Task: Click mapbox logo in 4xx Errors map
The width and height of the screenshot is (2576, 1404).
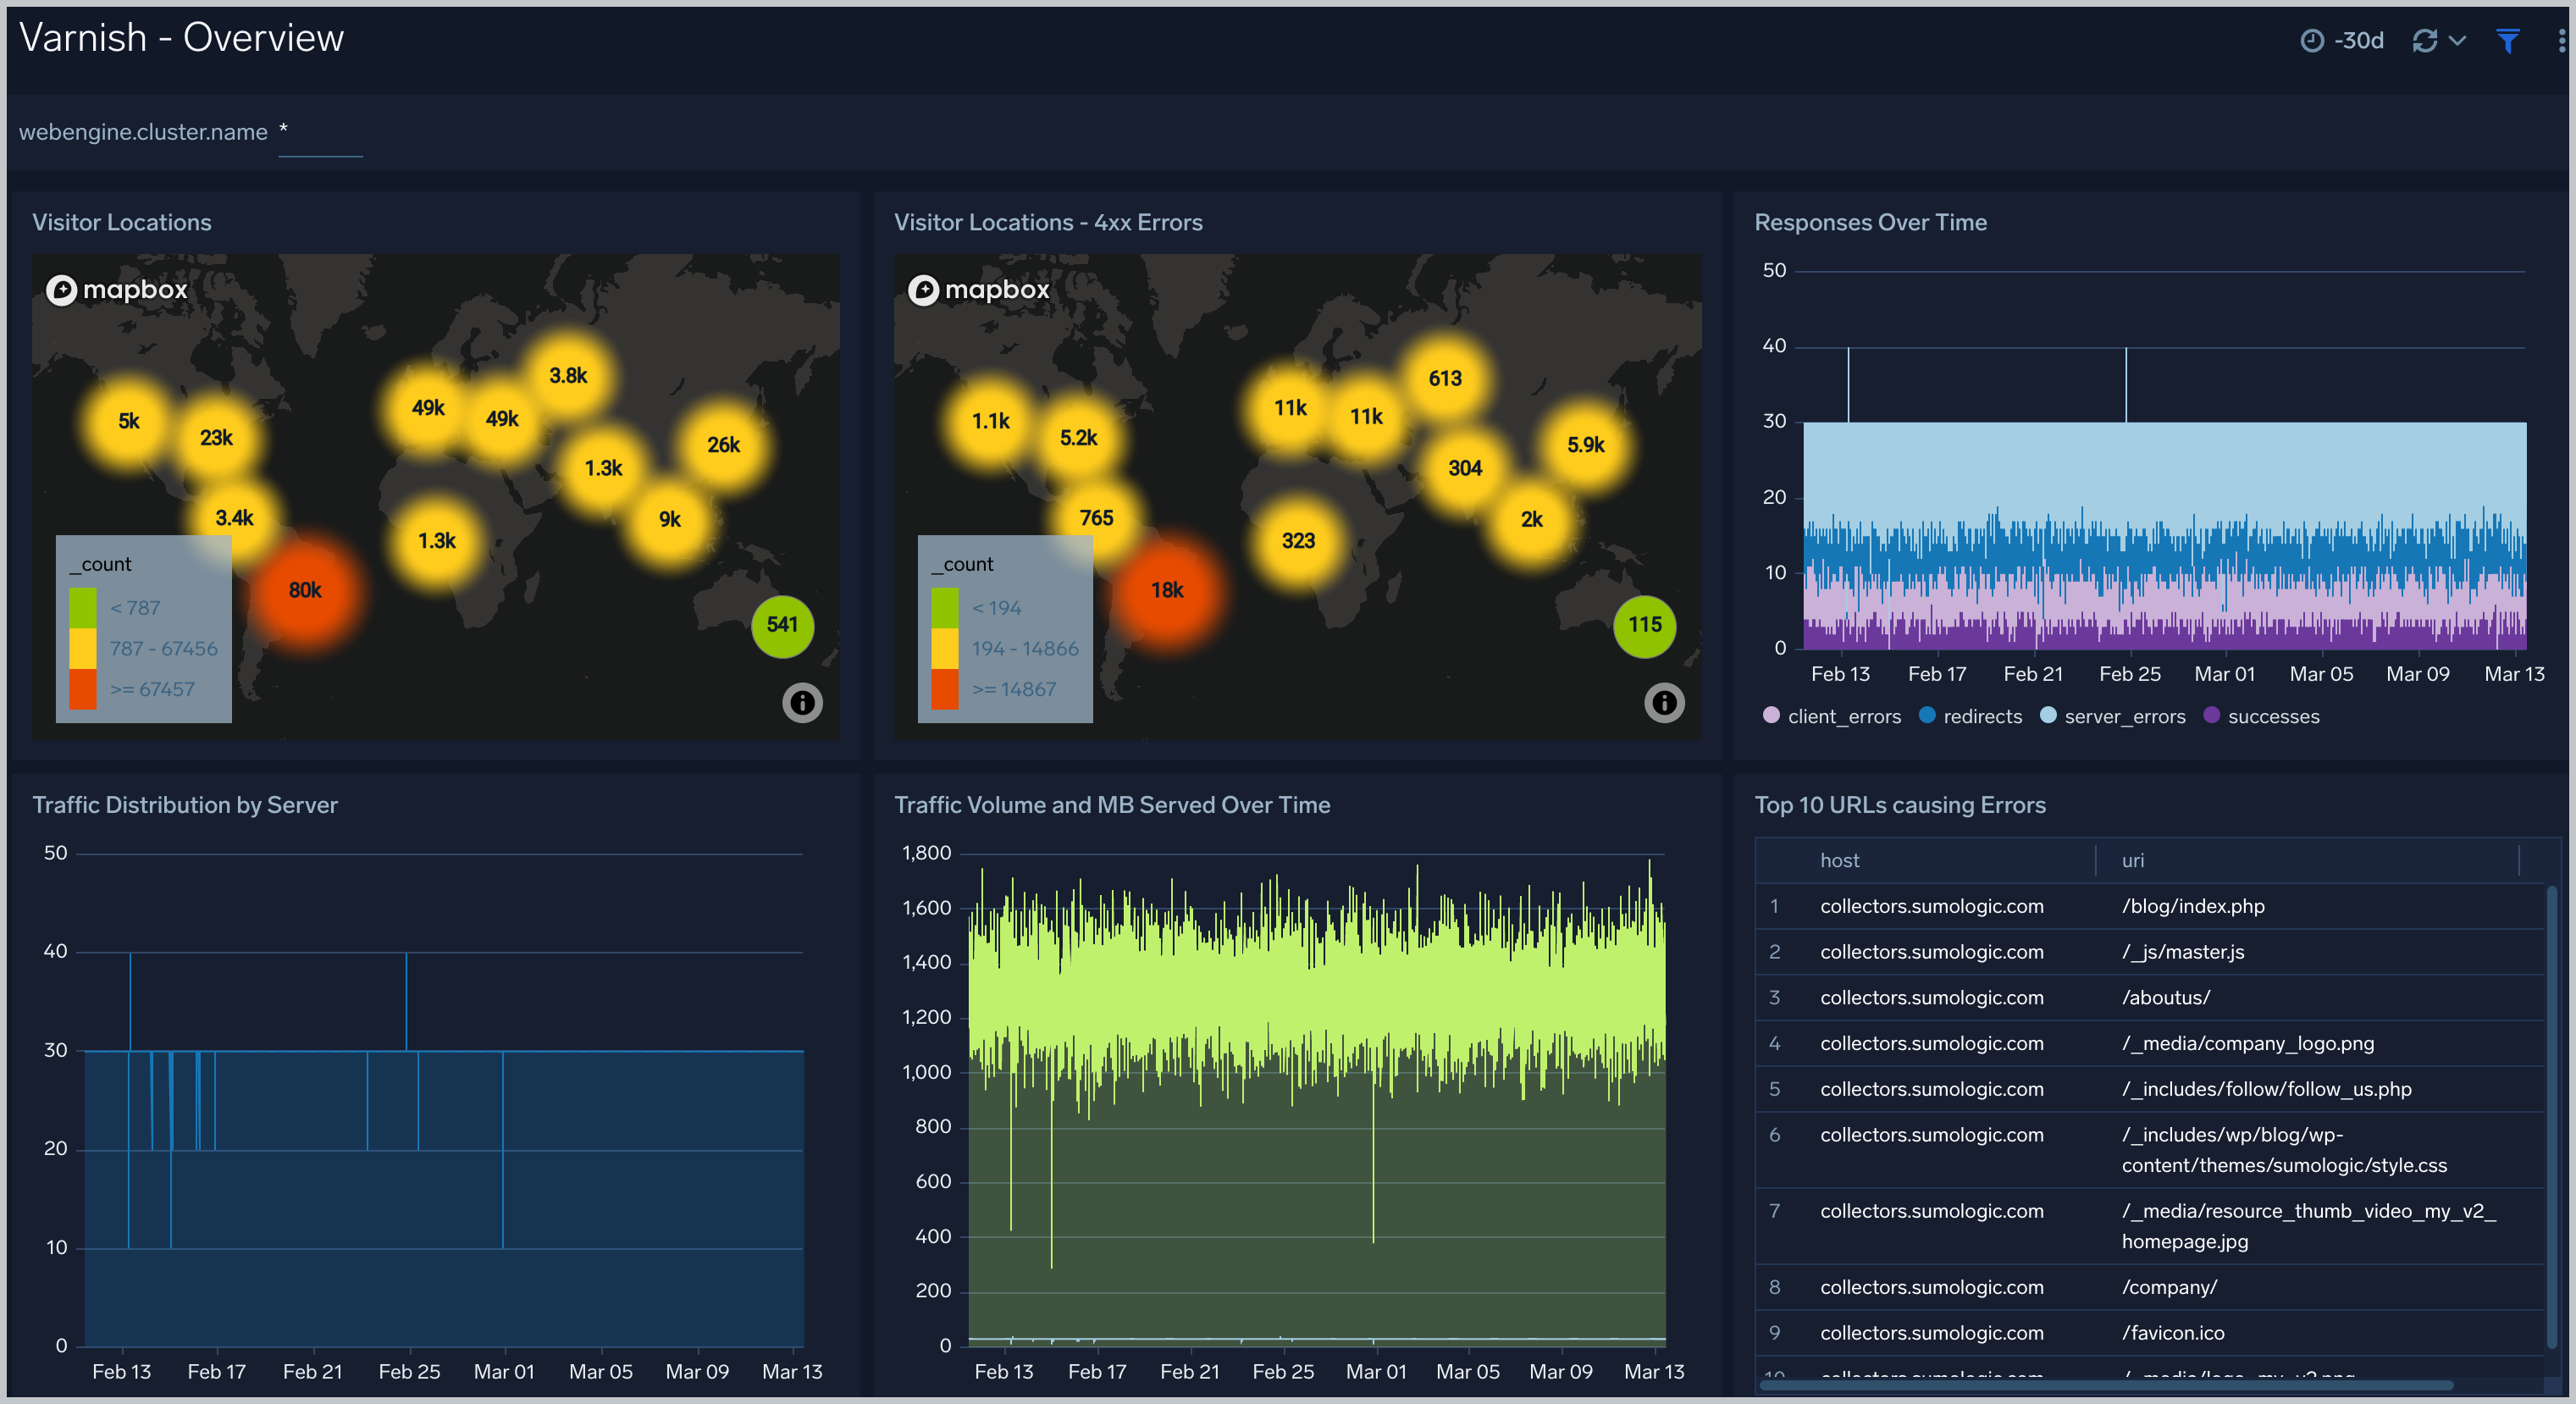Action: click(979, 290)
